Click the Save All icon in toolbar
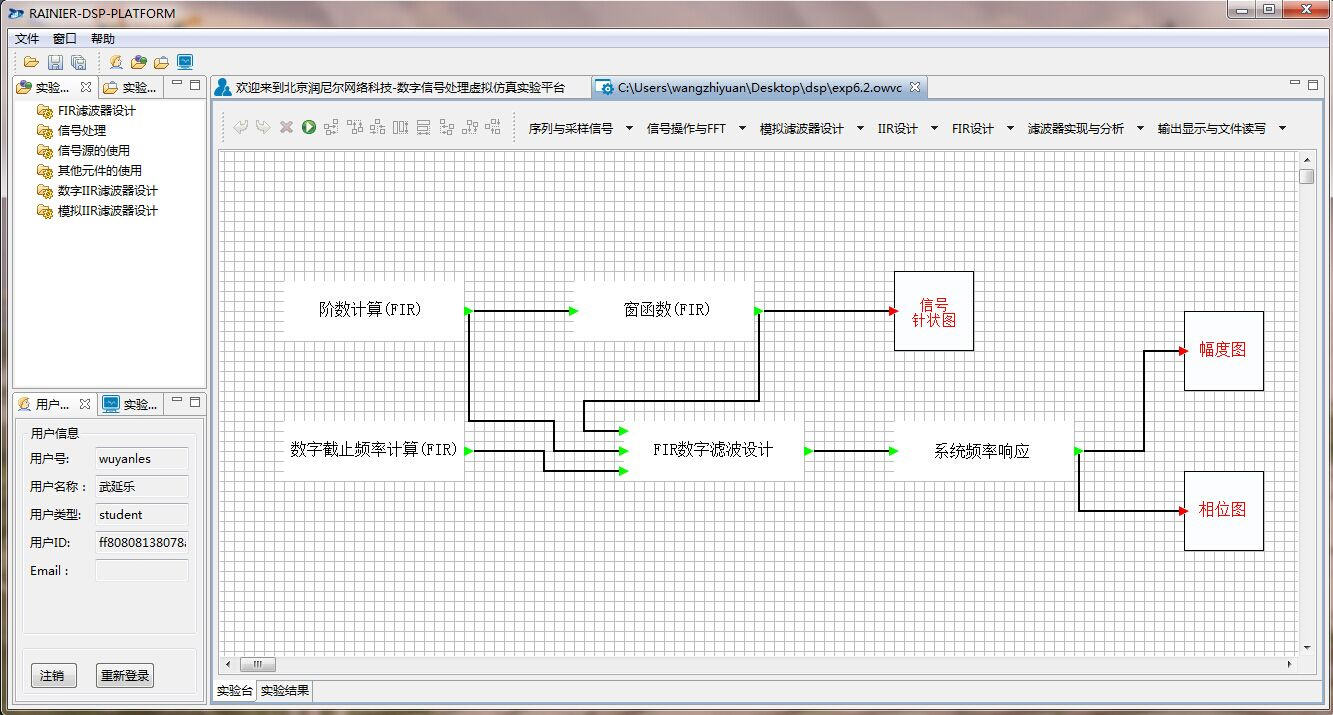This screenshot has width=1333, height=715. [x=78, y=62]
